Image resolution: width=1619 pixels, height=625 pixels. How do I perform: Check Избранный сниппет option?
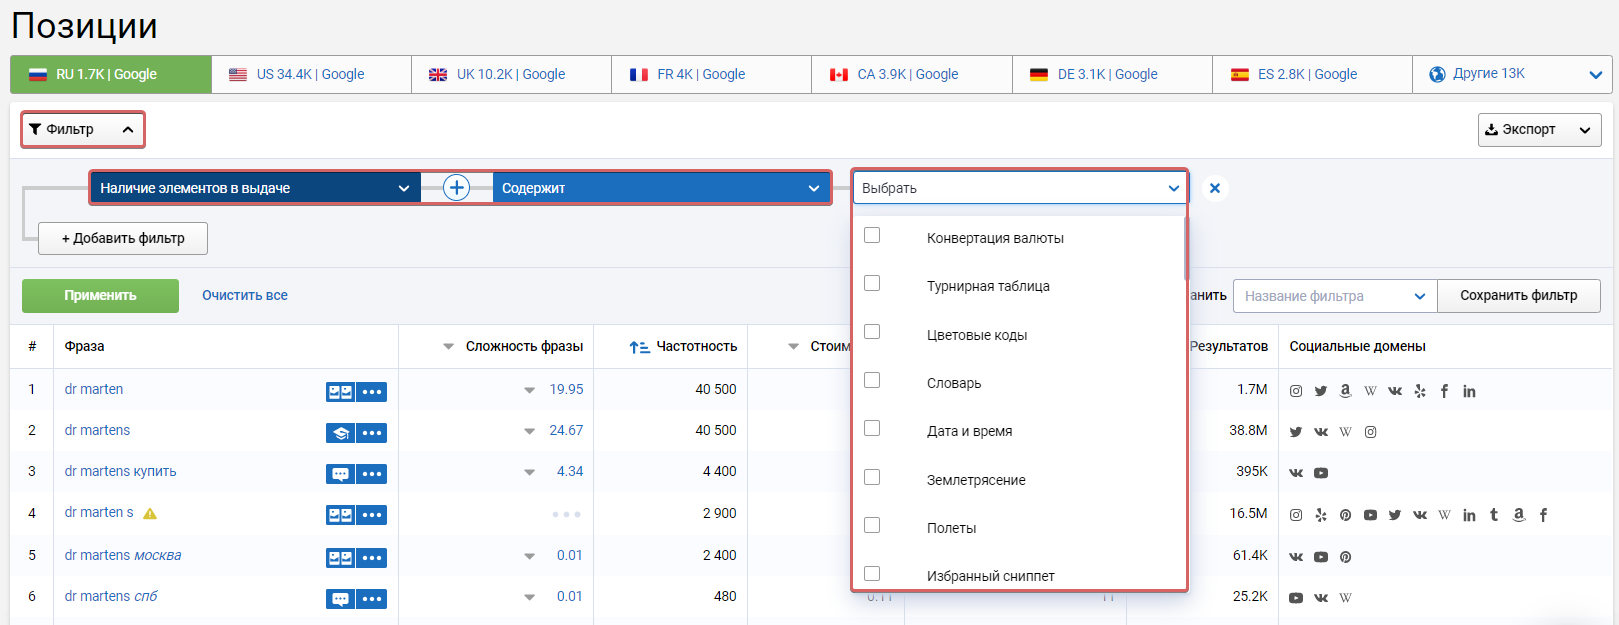872,573
